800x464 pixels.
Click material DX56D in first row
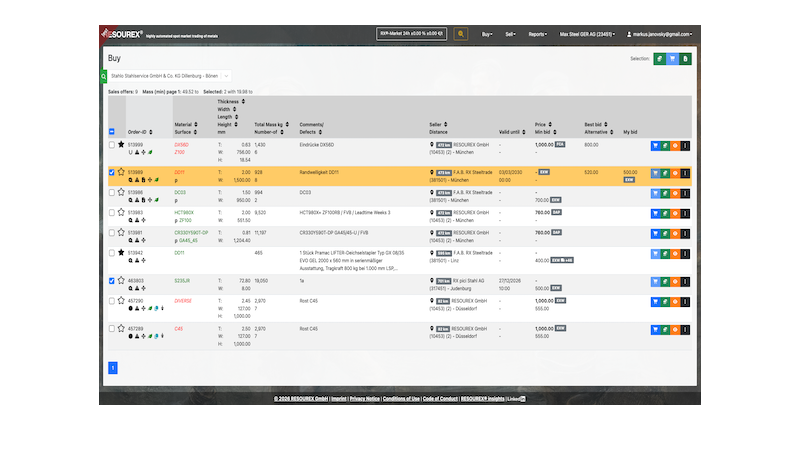point(182,145)
